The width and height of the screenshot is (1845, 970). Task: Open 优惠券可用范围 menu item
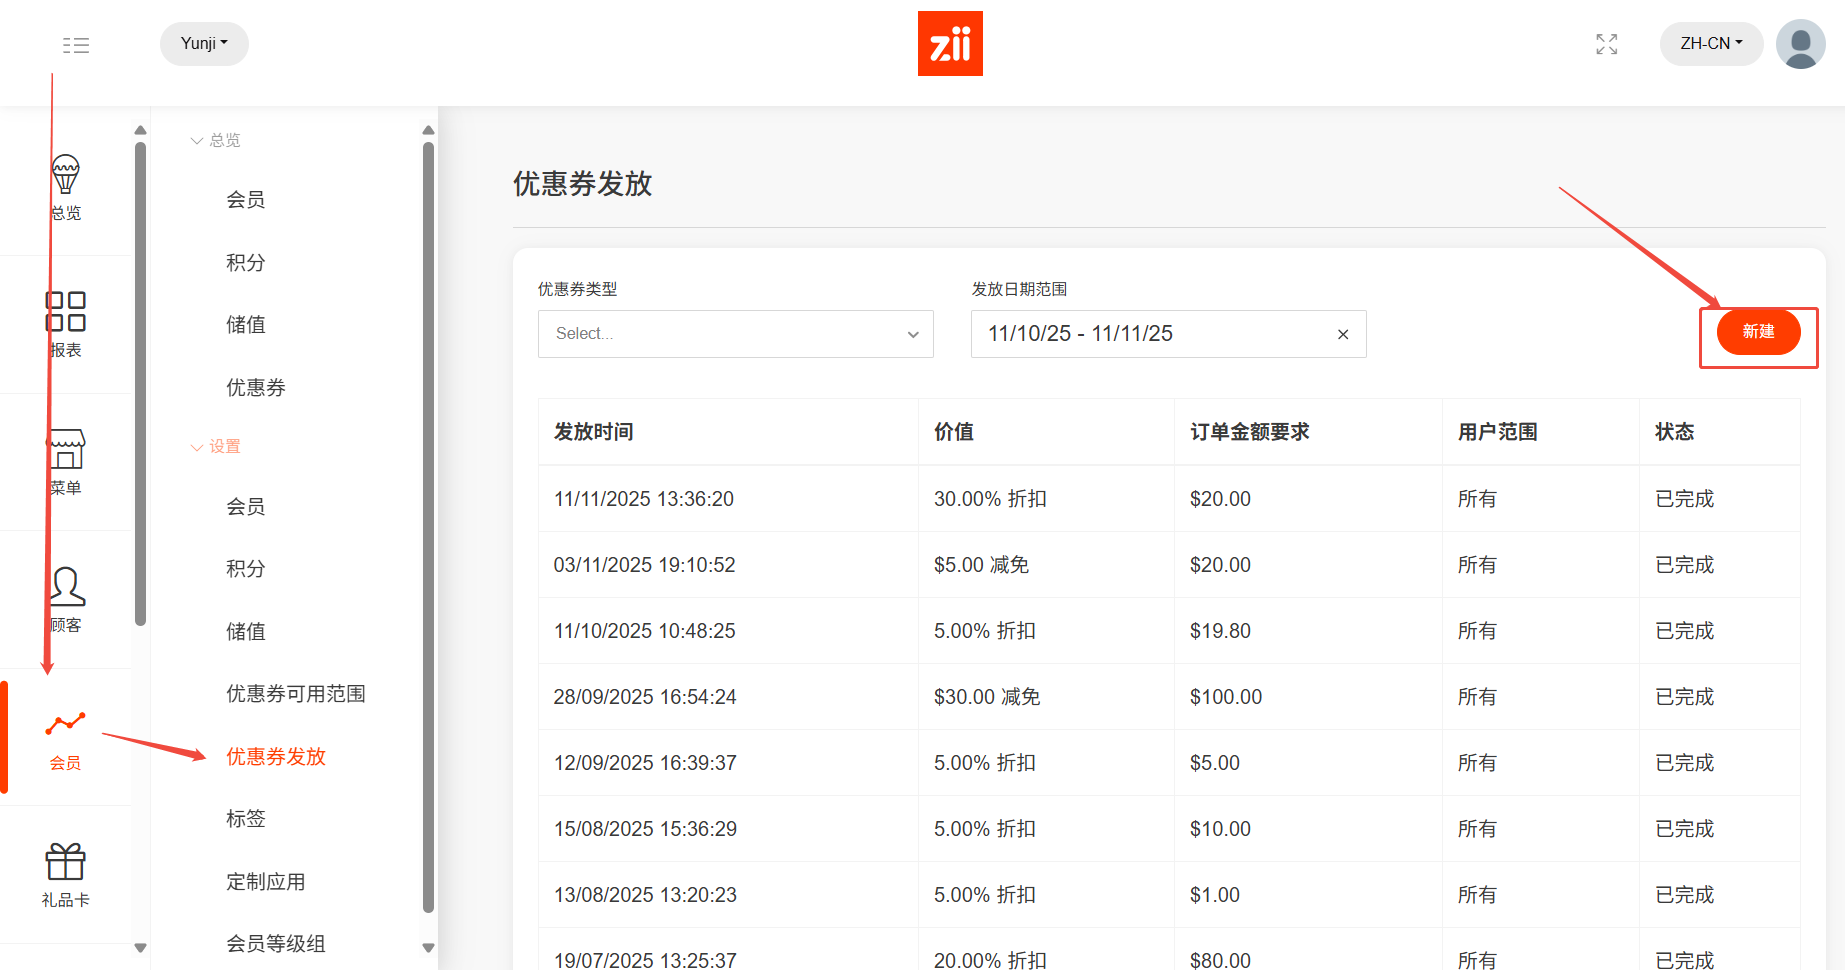click(x=295, y=694)
